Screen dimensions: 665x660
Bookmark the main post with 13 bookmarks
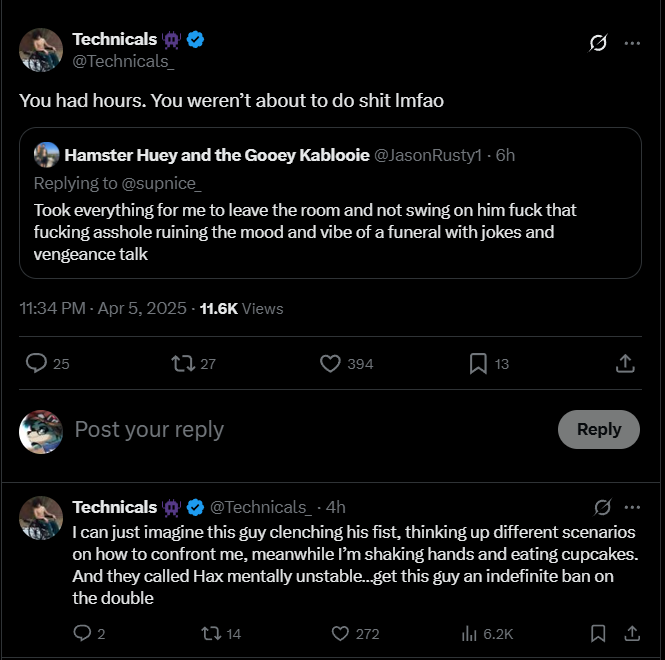click(x=478, y=363)
